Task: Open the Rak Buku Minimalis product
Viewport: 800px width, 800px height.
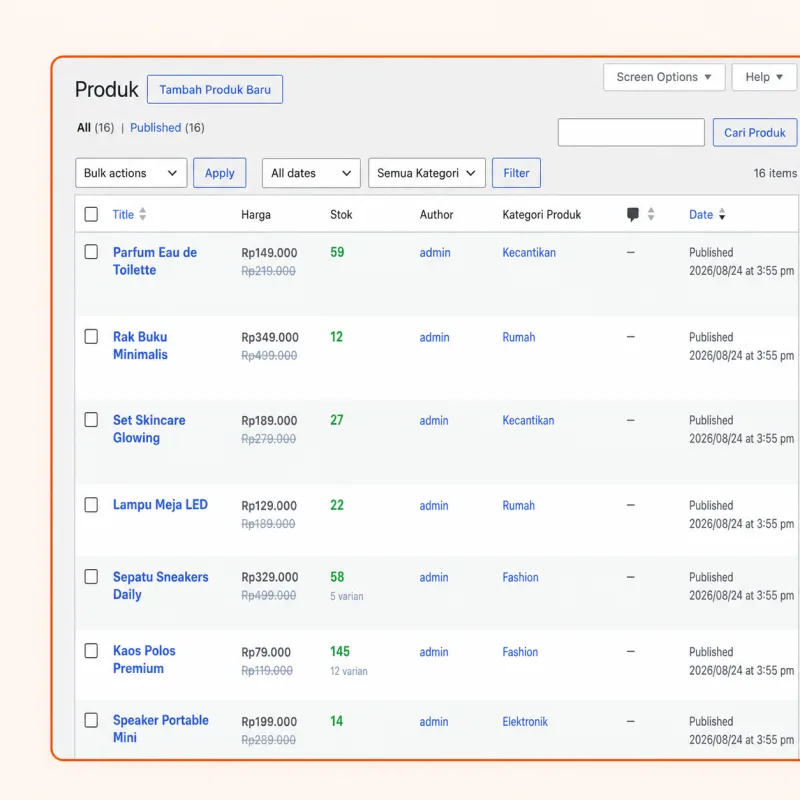Action: pyautogui.click(x=140, y=345)
